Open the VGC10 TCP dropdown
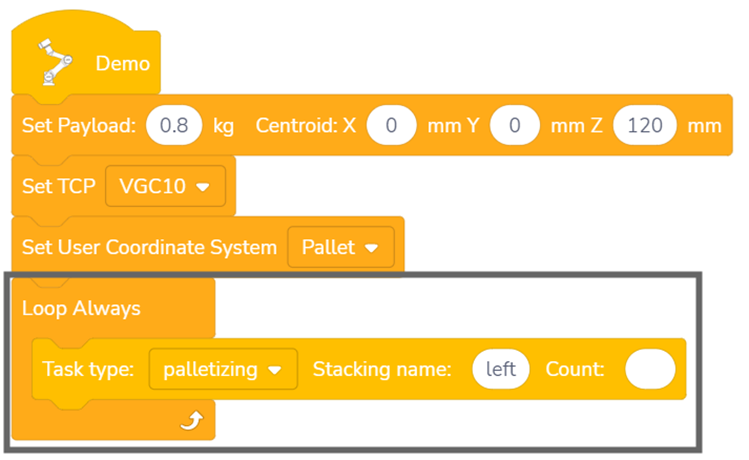 [165, 186]
